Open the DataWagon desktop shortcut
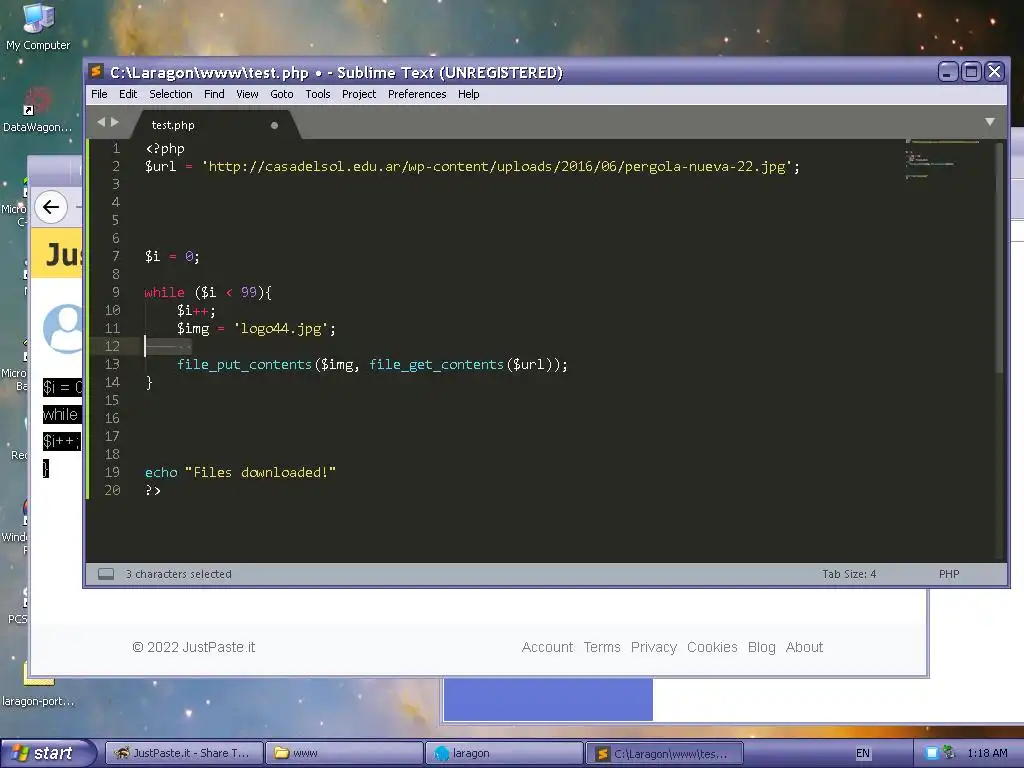This screenshot has height=768, width=1024. (37, 110)
